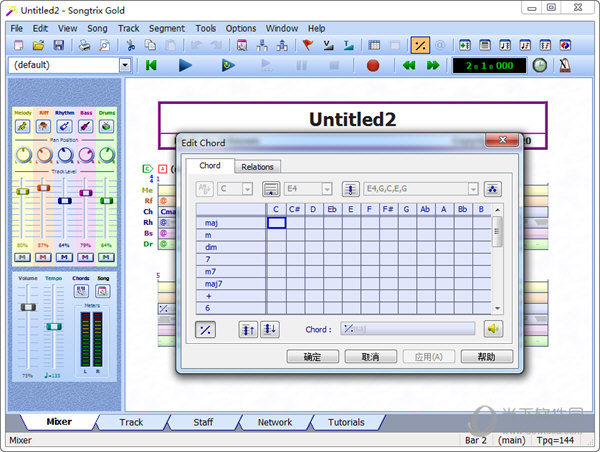
Task: Click the inversion-up arrow icon in dialog
Action: [248, 329]
